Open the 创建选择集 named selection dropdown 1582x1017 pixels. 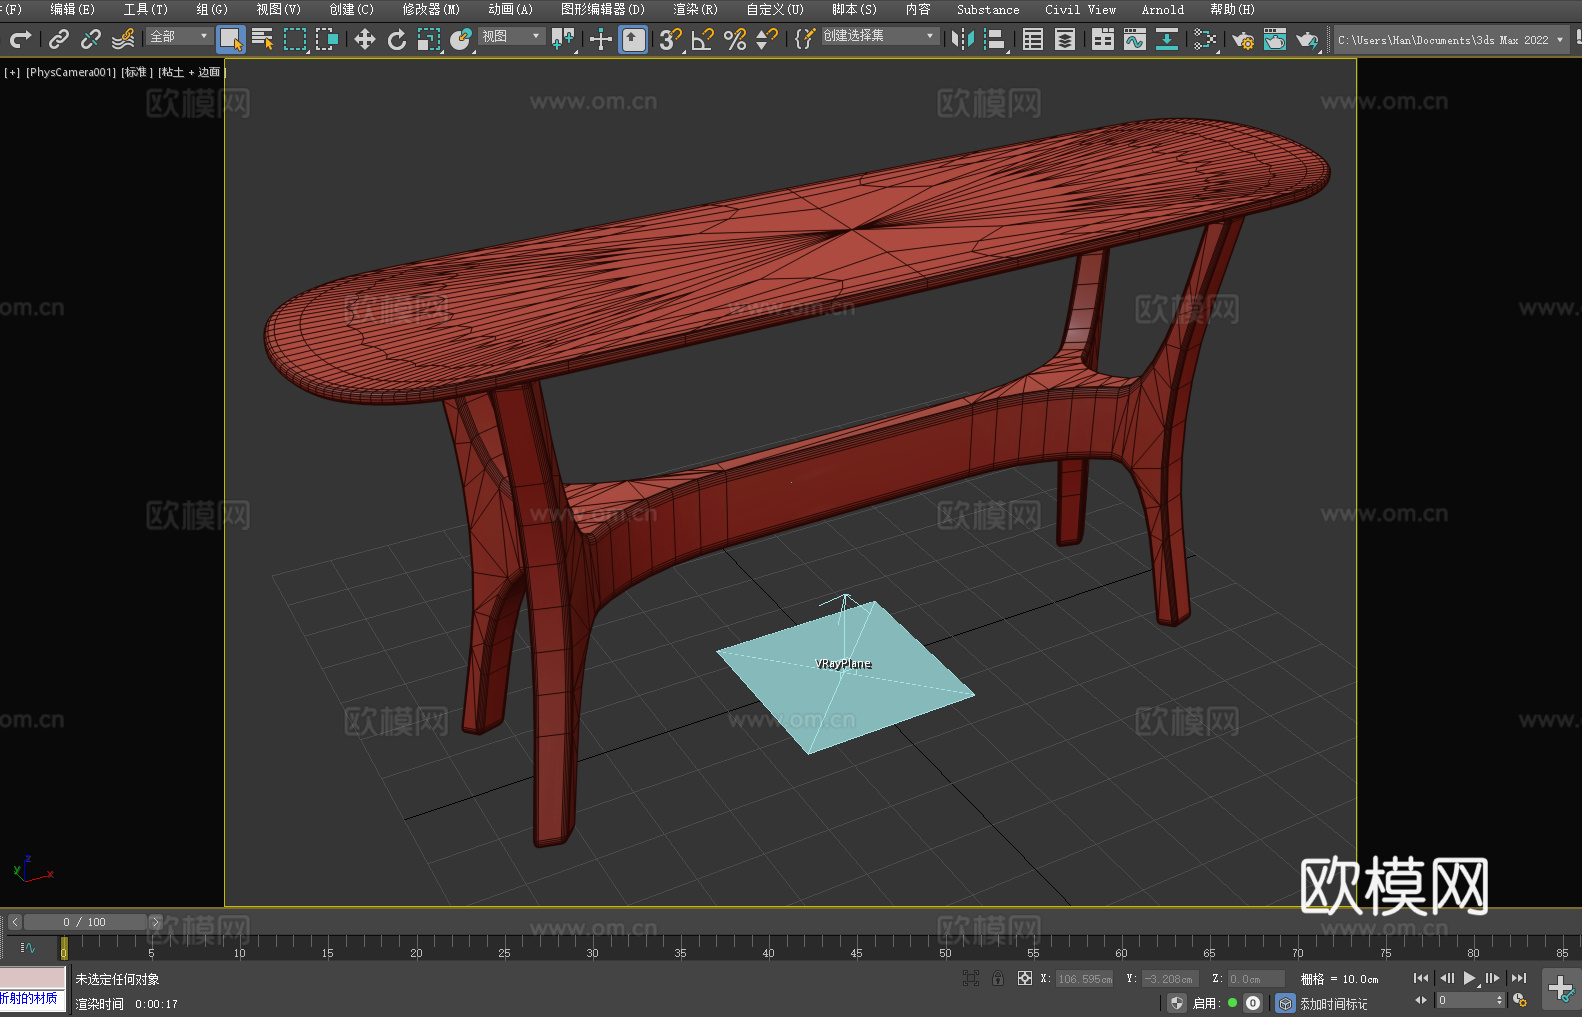coord(880,36)
